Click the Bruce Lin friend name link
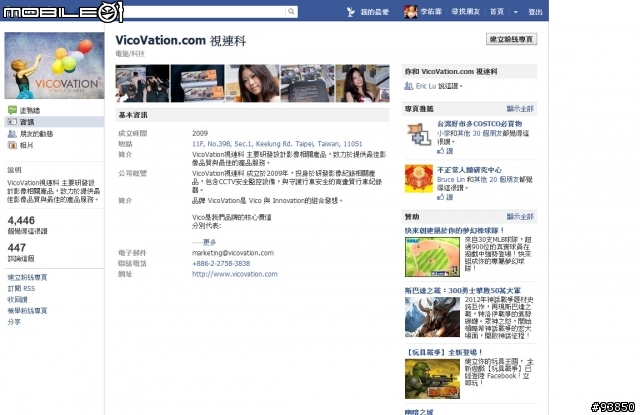 pyautogui.click(x=451, y=180)
